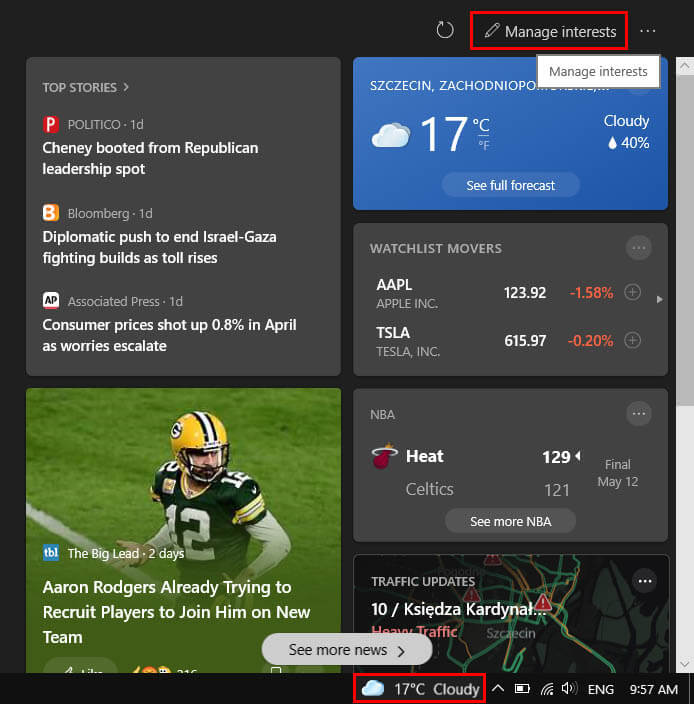Click See more news button
Screen dimensions: 694x704
[347, 649]
